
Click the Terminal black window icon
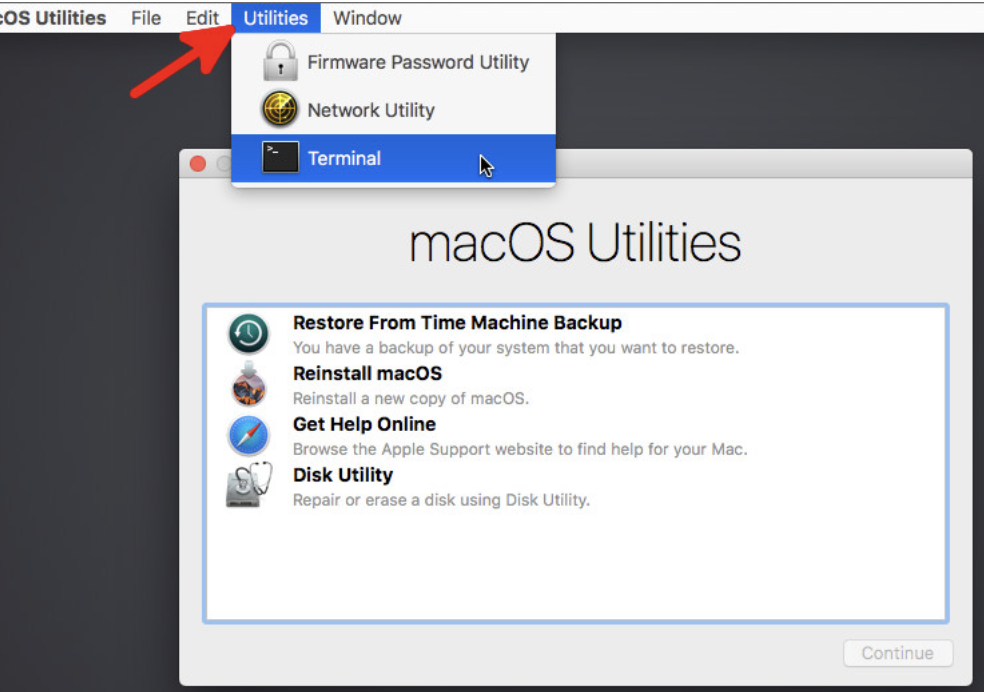[280, 157]
